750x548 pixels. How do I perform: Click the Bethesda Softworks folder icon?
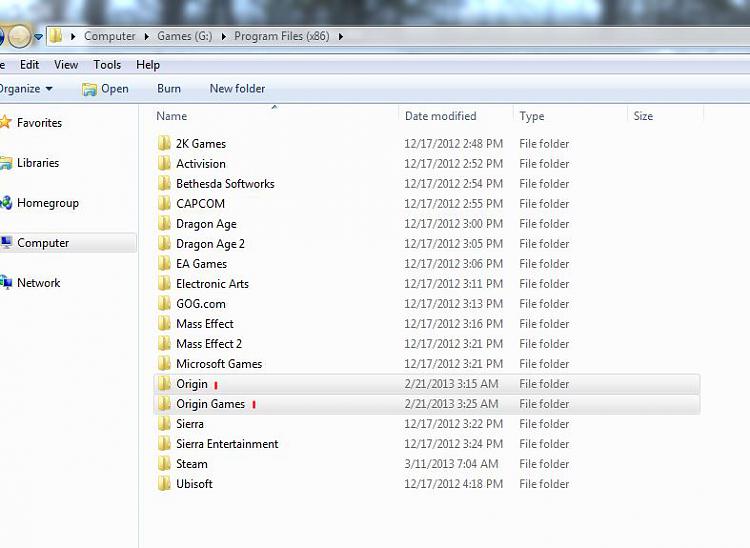164,184
